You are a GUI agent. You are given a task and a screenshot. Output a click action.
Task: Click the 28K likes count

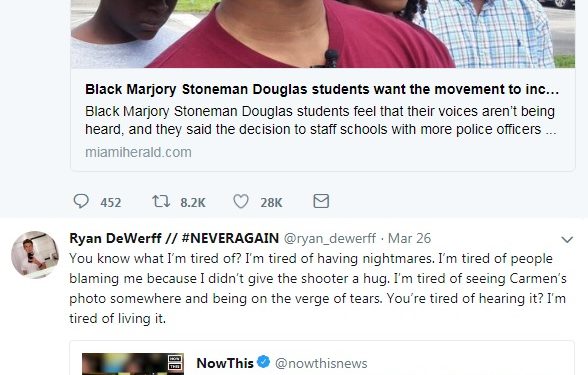pyautogui.click(x=271, y=203)
